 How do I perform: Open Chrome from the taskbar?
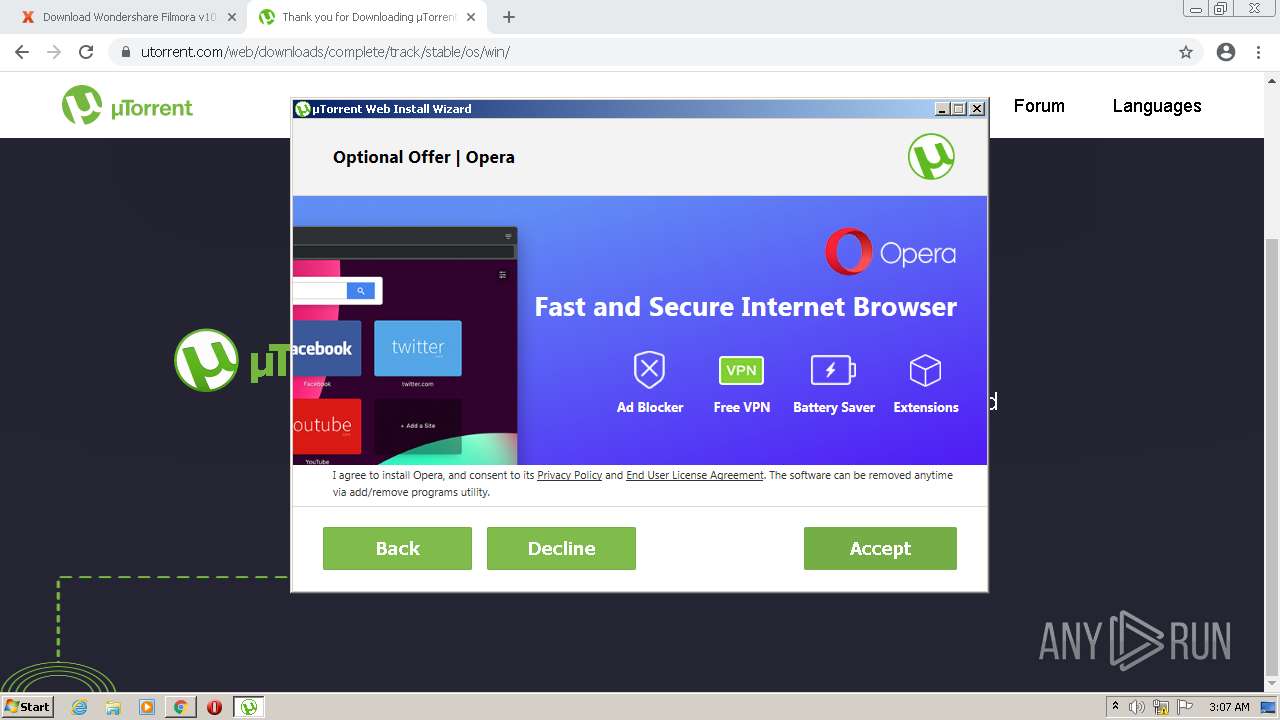180,707
